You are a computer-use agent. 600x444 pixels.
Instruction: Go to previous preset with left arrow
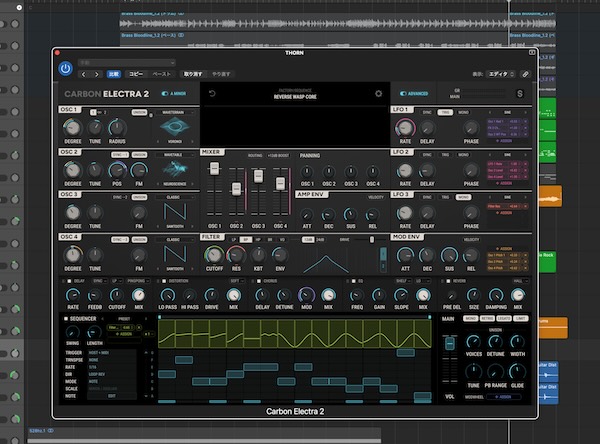pos(84,74)
